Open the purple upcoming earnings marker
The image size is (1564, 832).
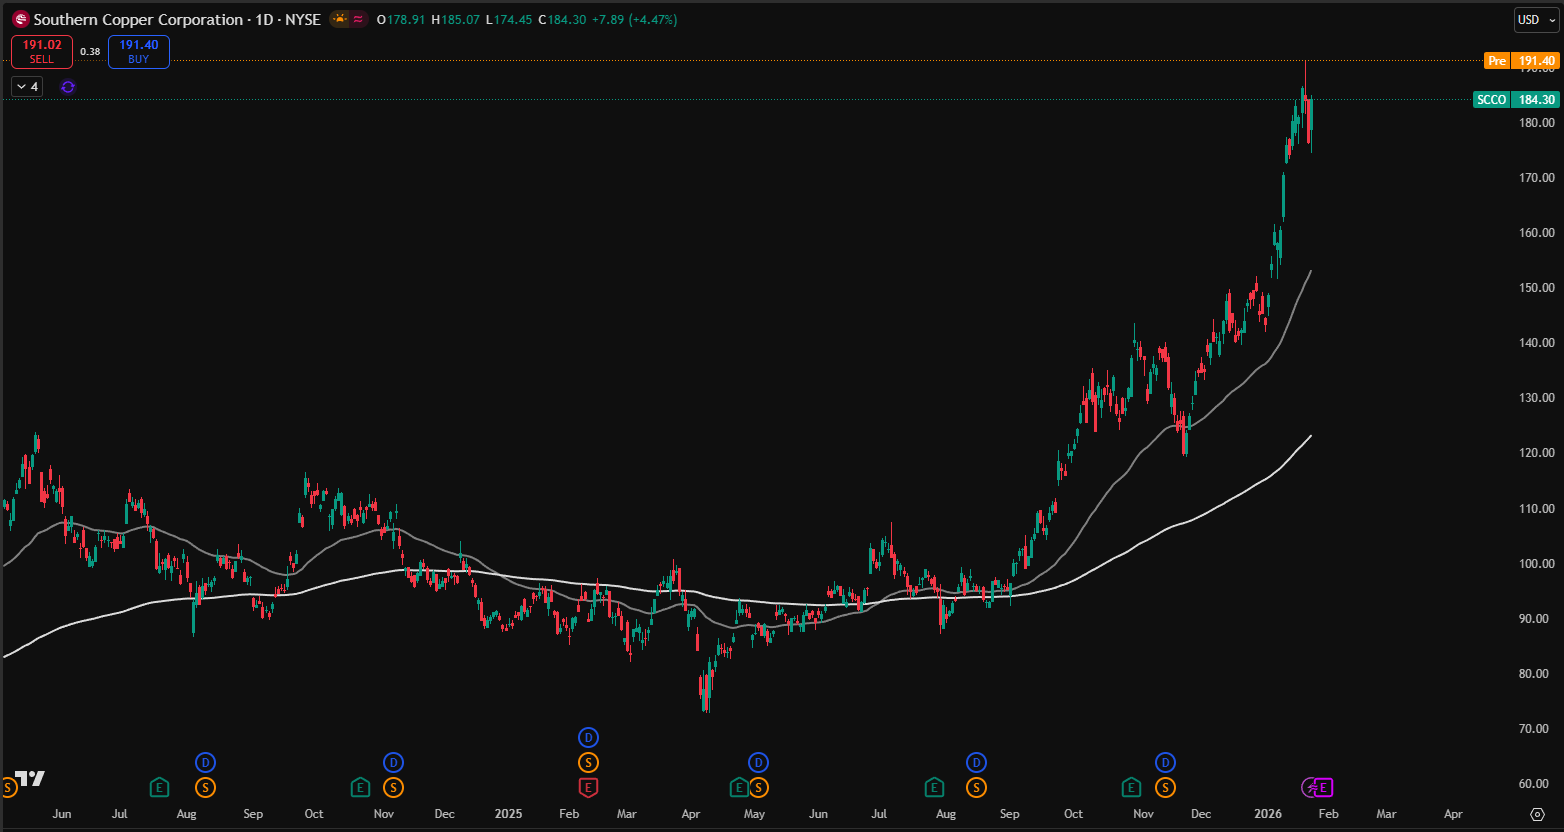click(x=1323, y=788)
